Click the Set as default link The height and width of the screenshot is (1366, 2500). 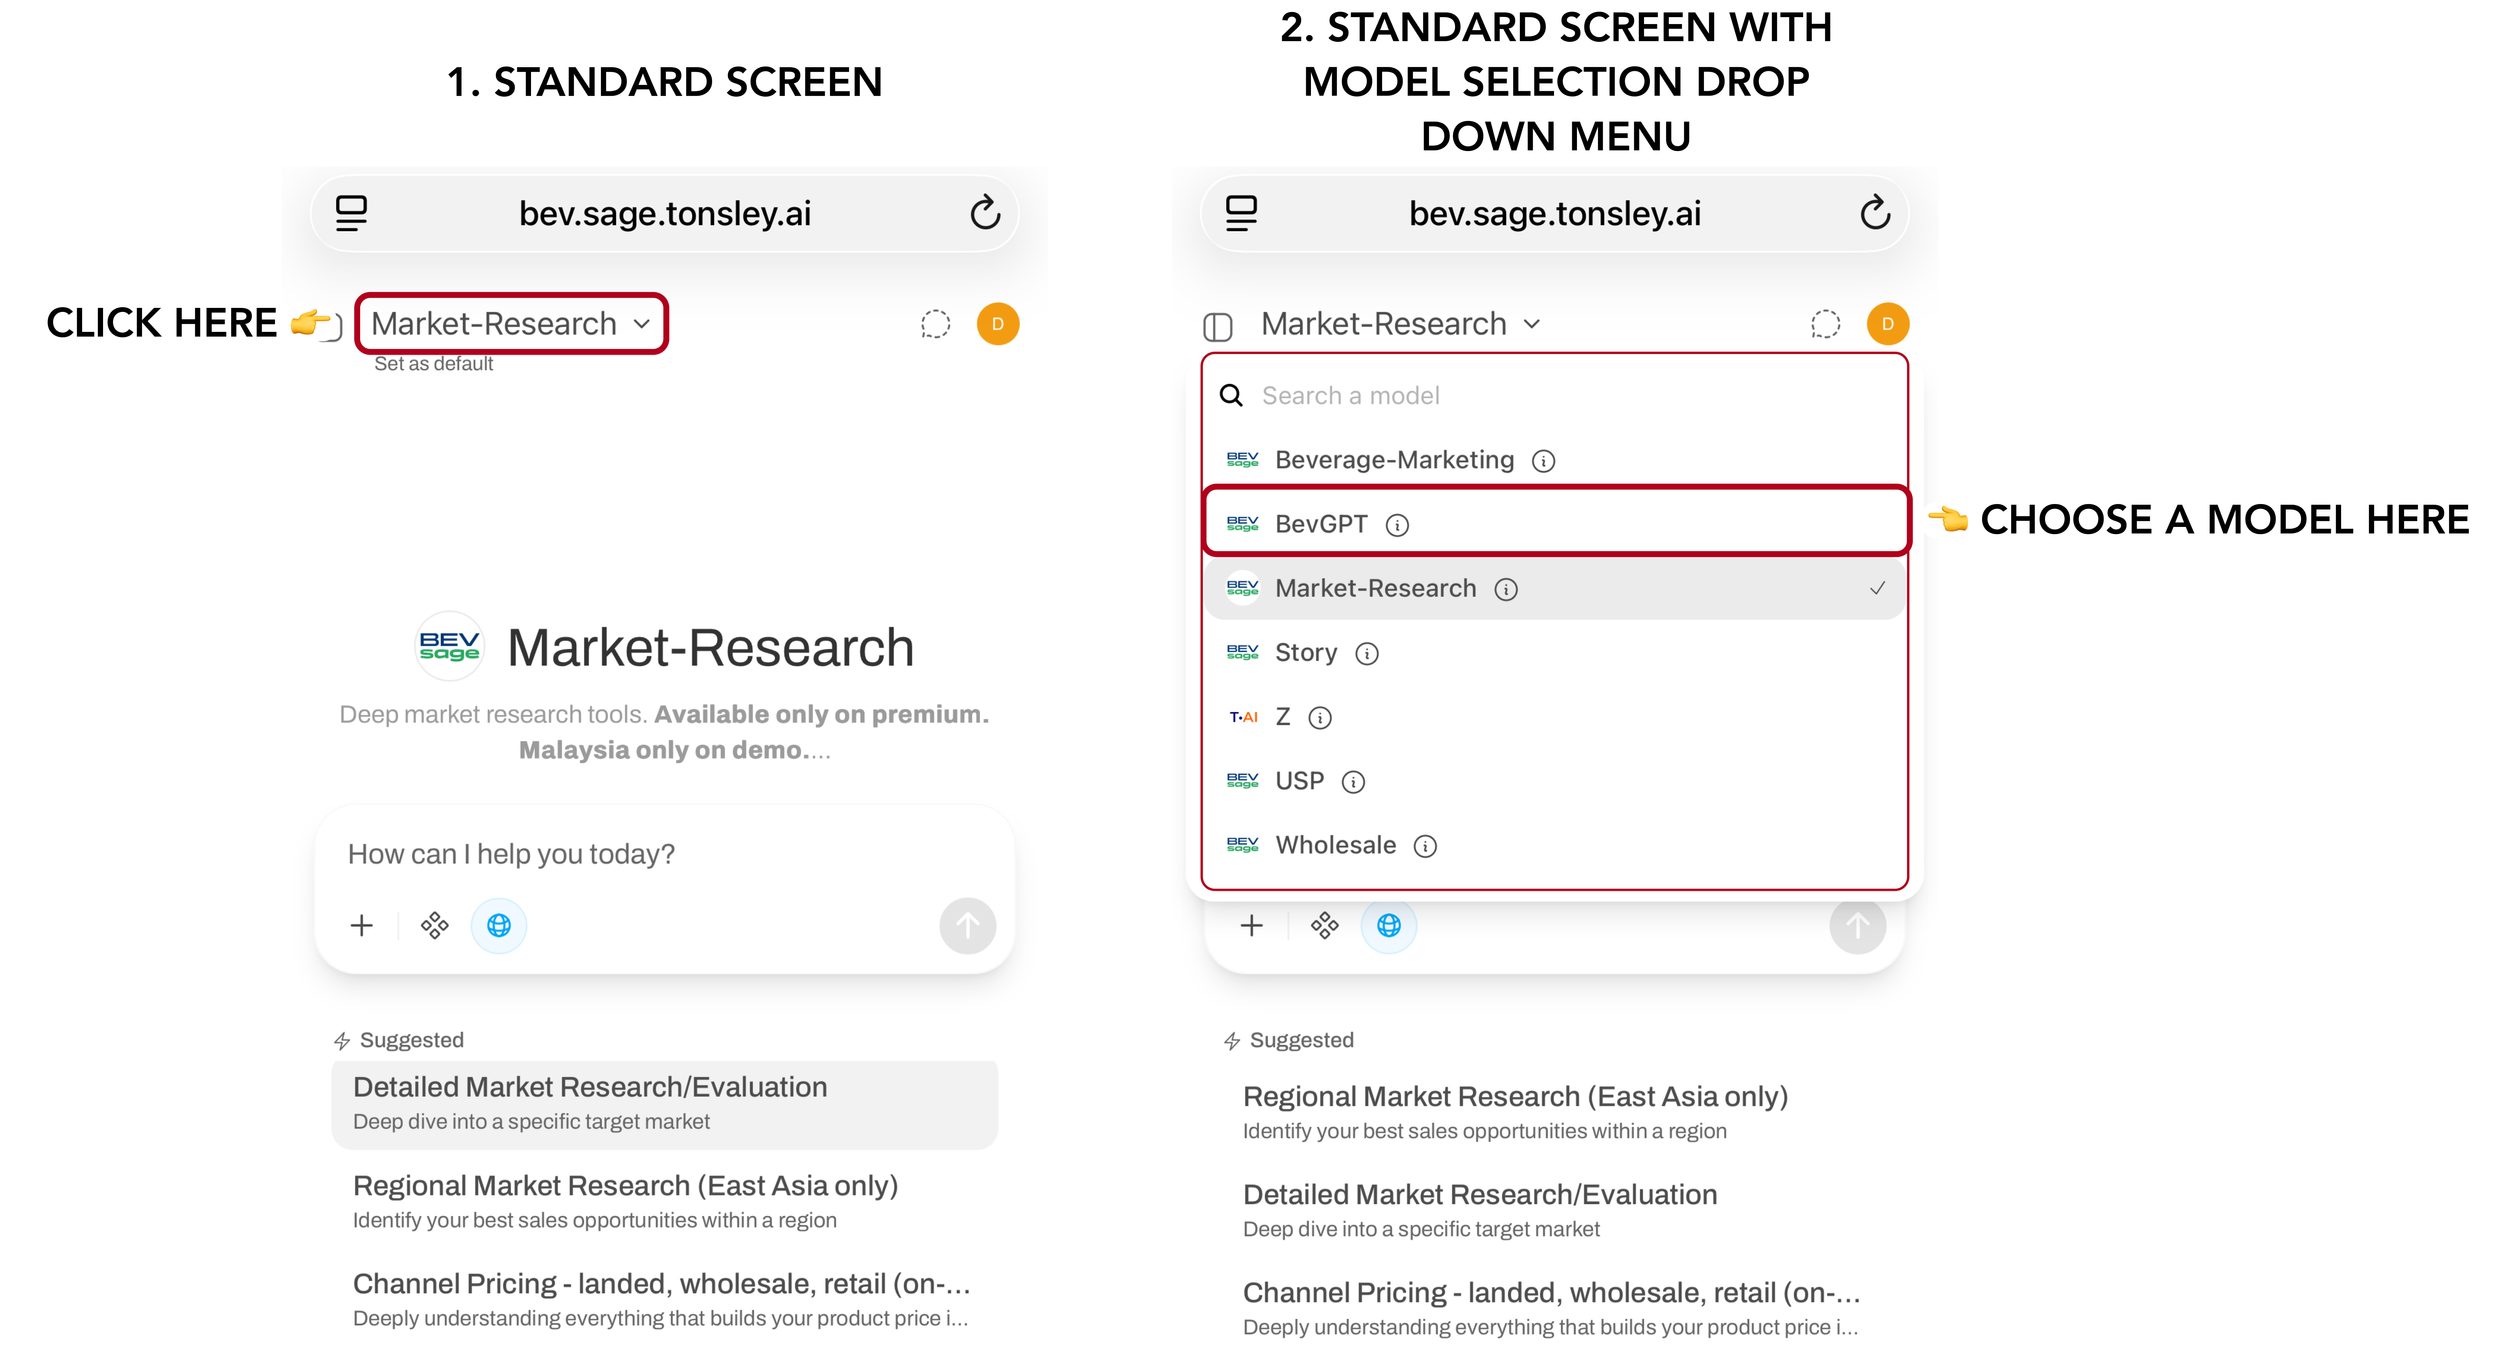coord(433,364)
